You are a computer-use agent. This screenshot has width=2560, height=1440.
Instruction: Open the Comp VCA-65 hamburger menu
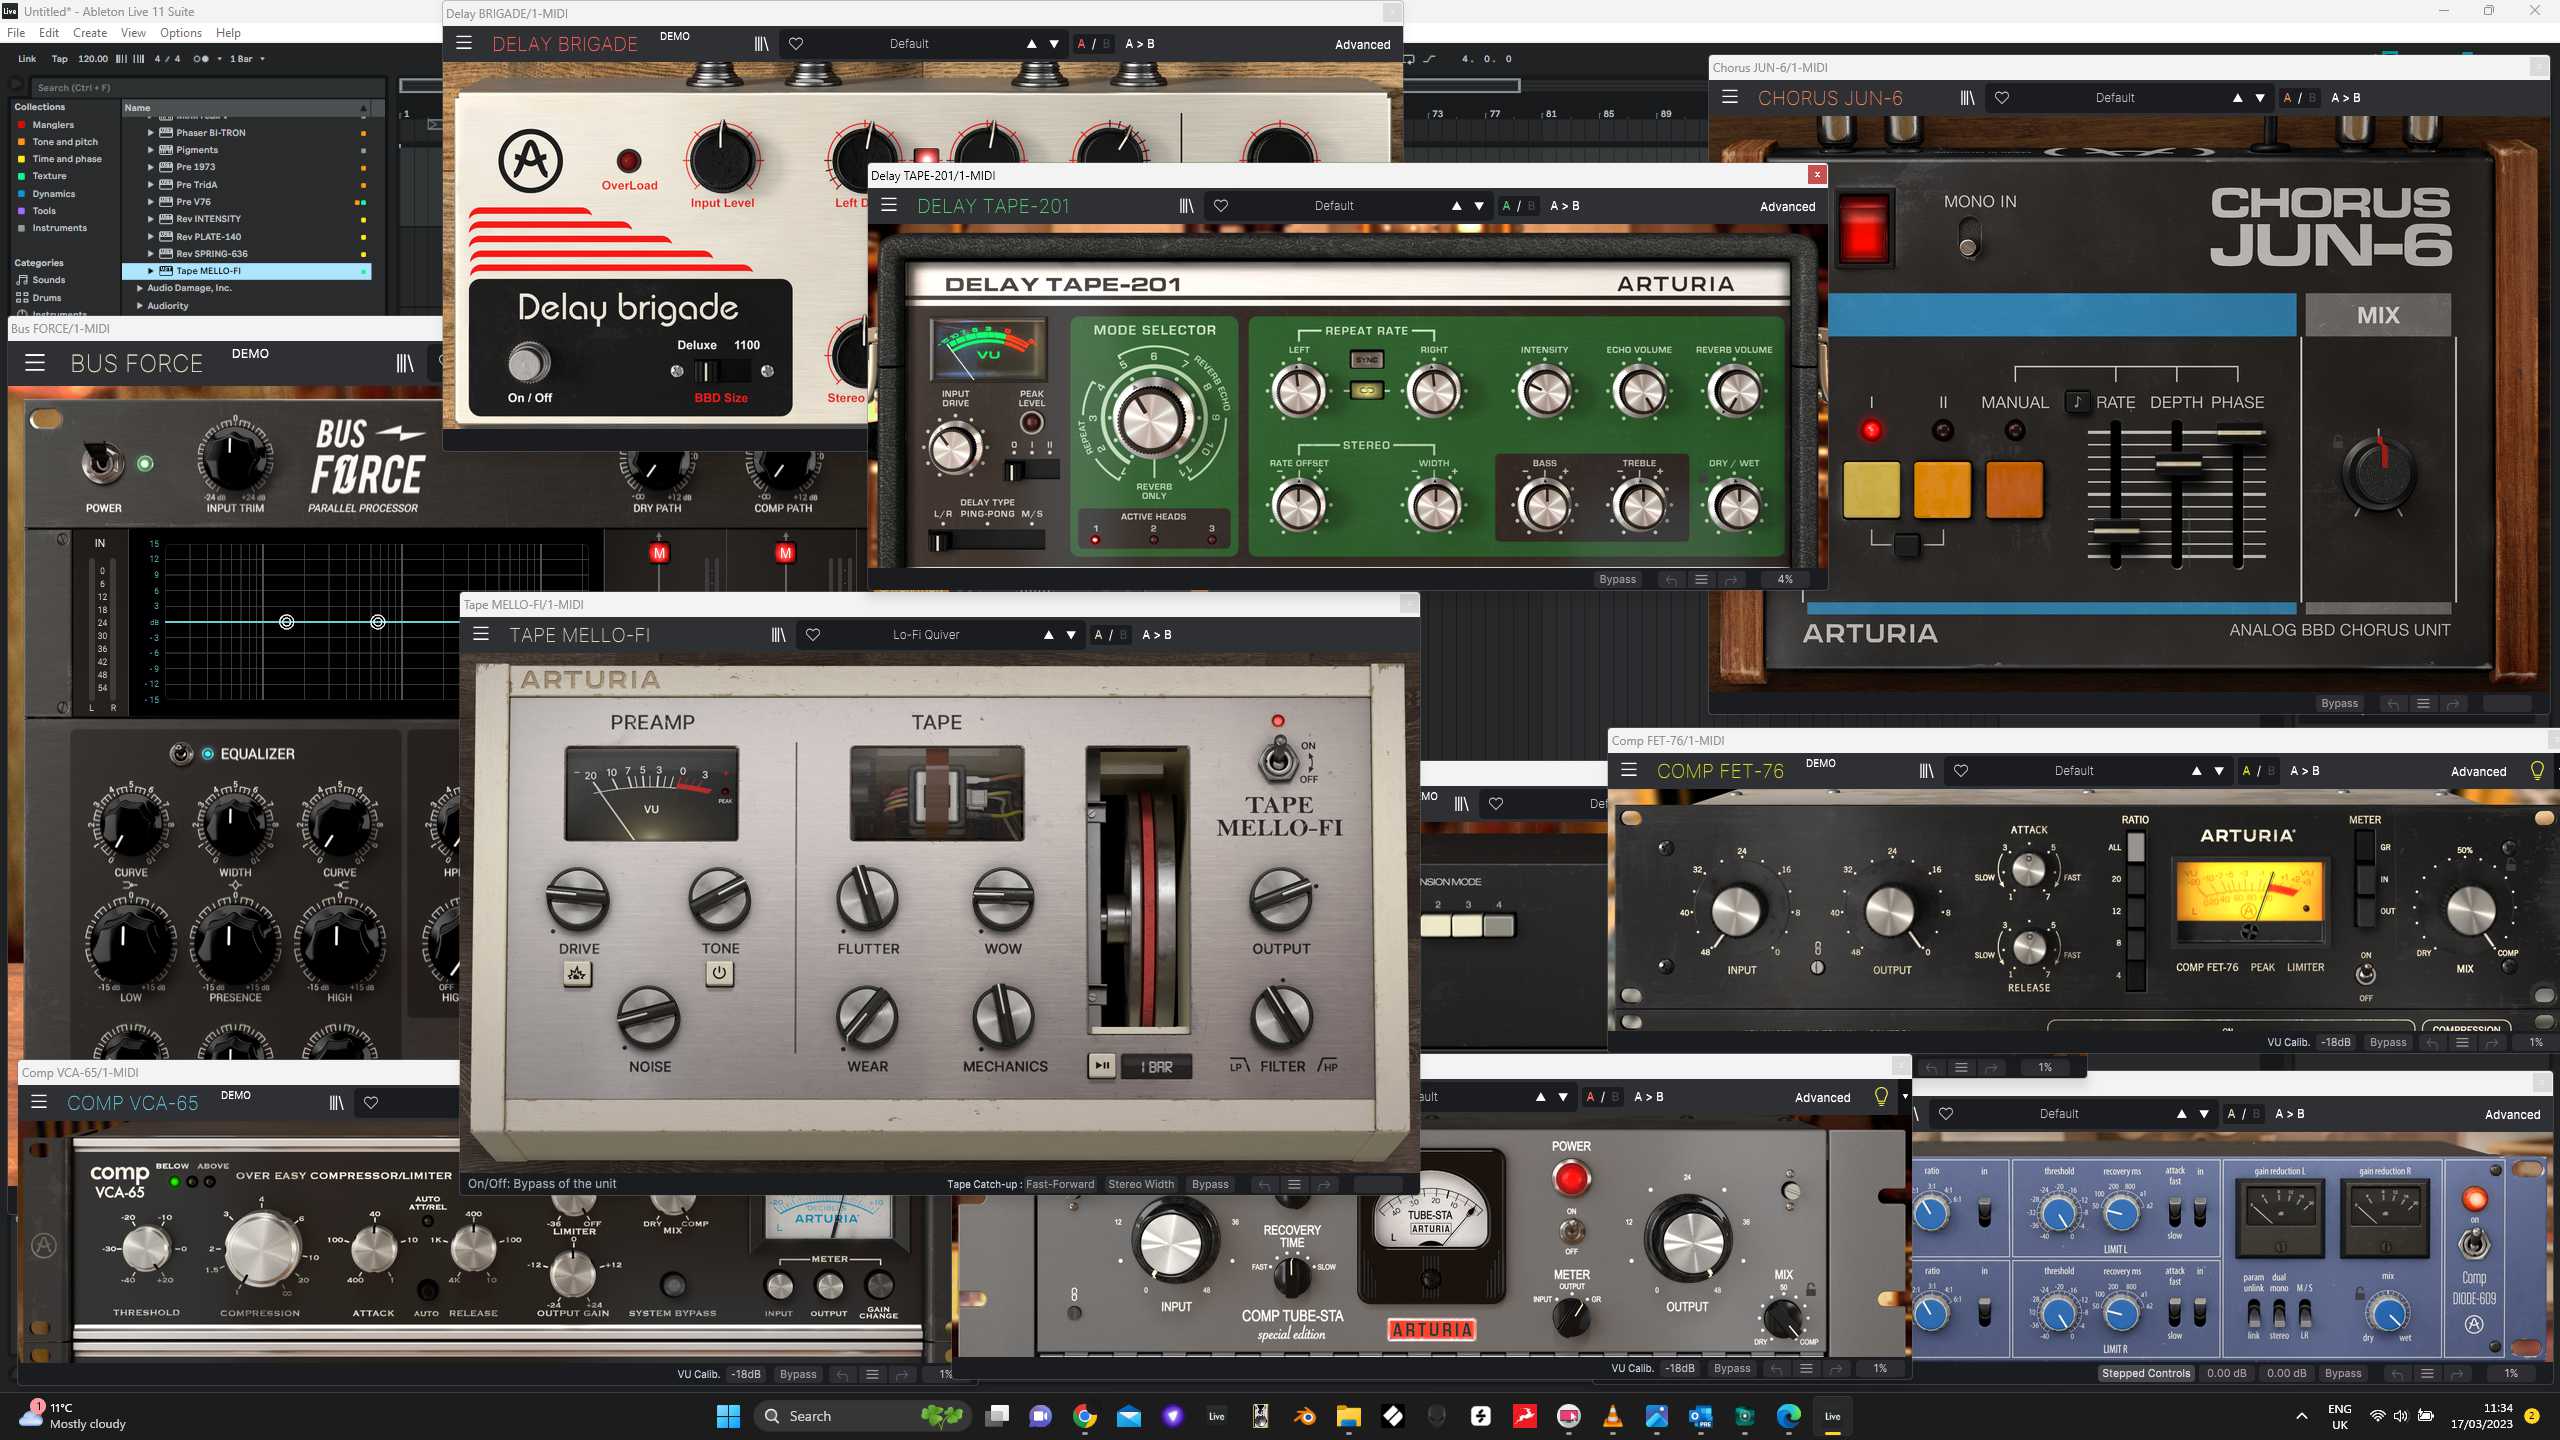(39, 1102)
